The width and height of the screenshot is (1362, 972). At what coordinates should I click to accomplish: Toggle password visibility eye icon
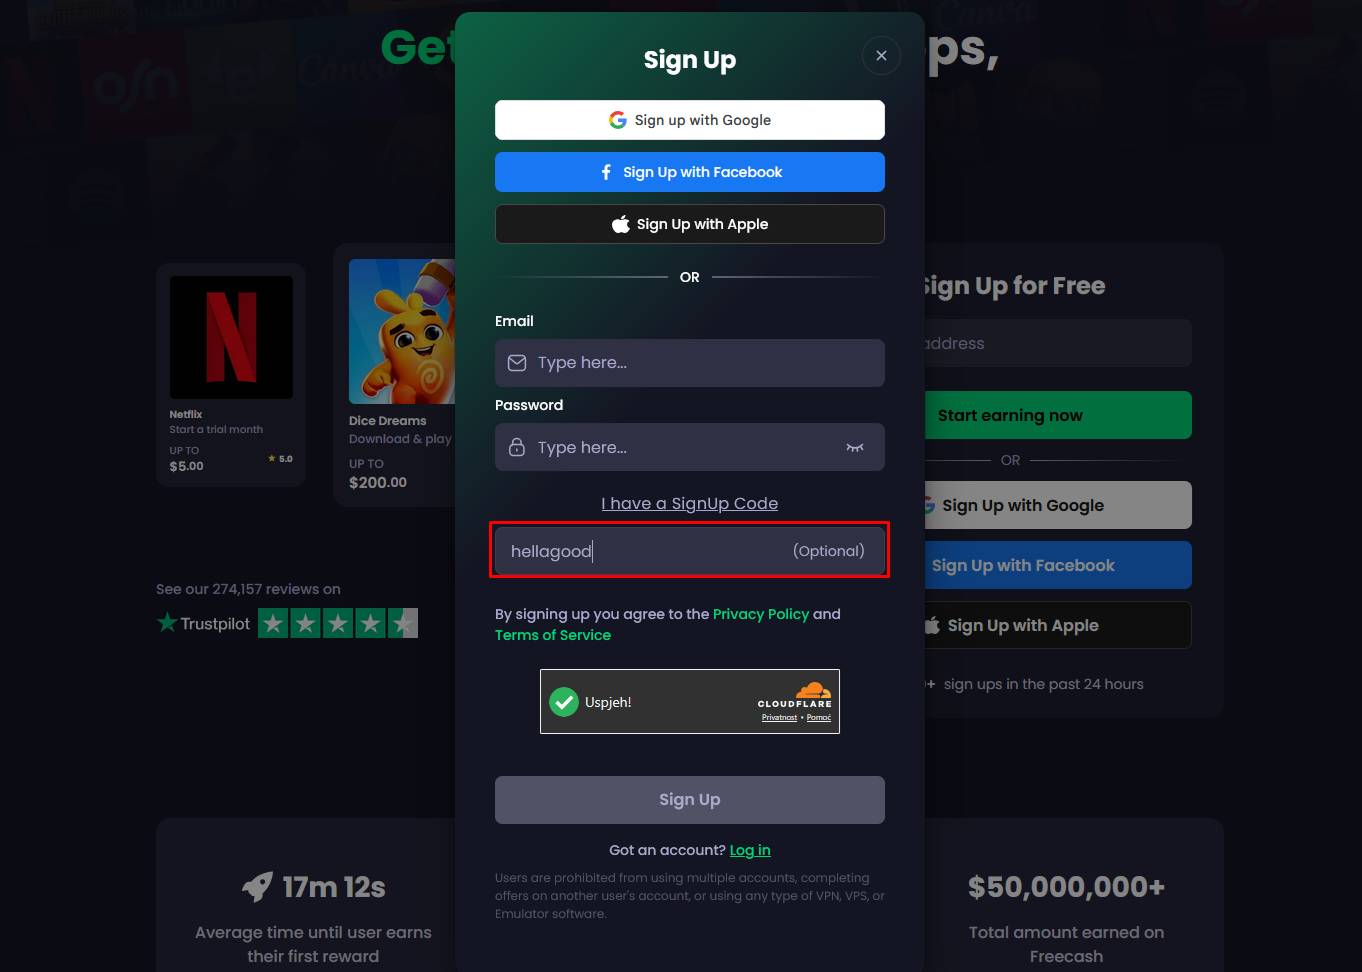855,447
